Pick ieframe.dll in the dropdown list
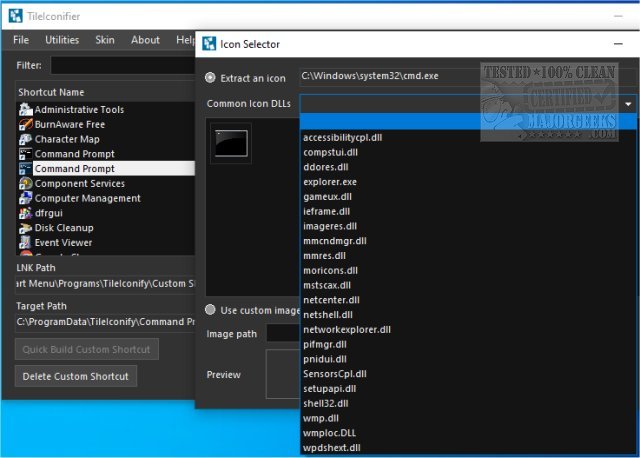640x458 pixels. [x=469, y=211]
